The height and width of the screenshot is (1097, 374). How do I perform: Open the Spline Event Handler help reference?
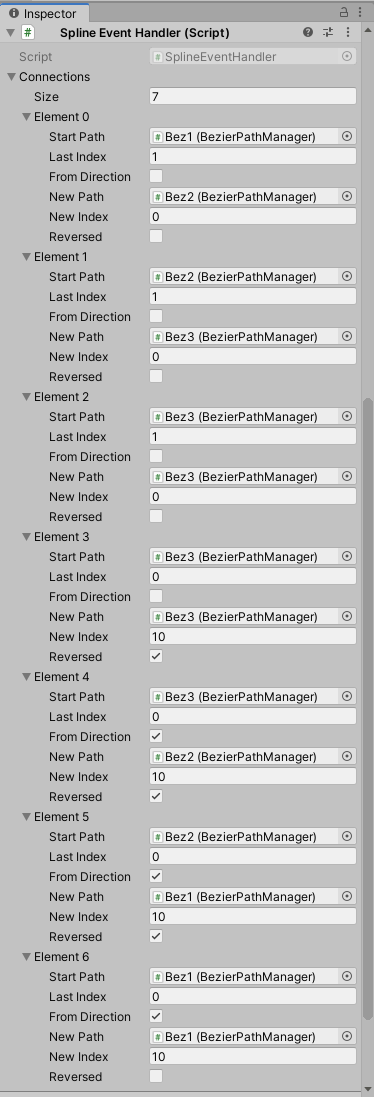[x=308, y=32]
